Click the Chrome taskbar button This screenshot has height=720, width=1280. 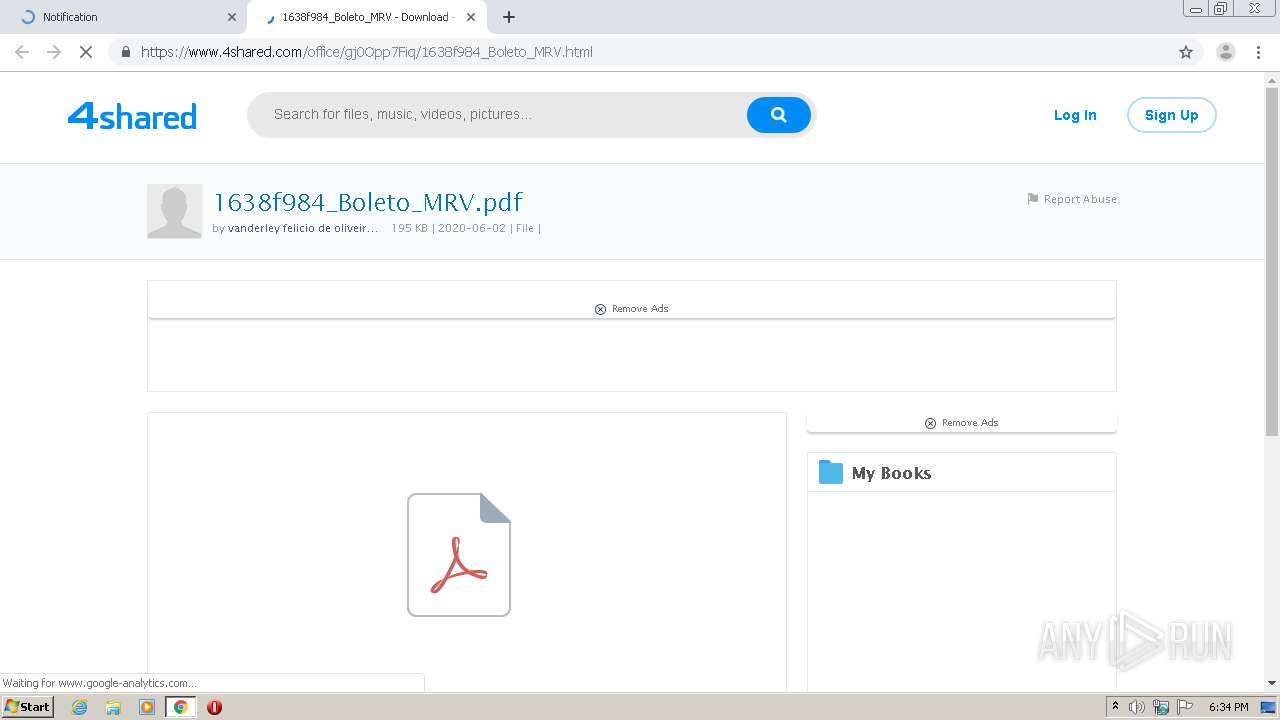pos(180,707)
